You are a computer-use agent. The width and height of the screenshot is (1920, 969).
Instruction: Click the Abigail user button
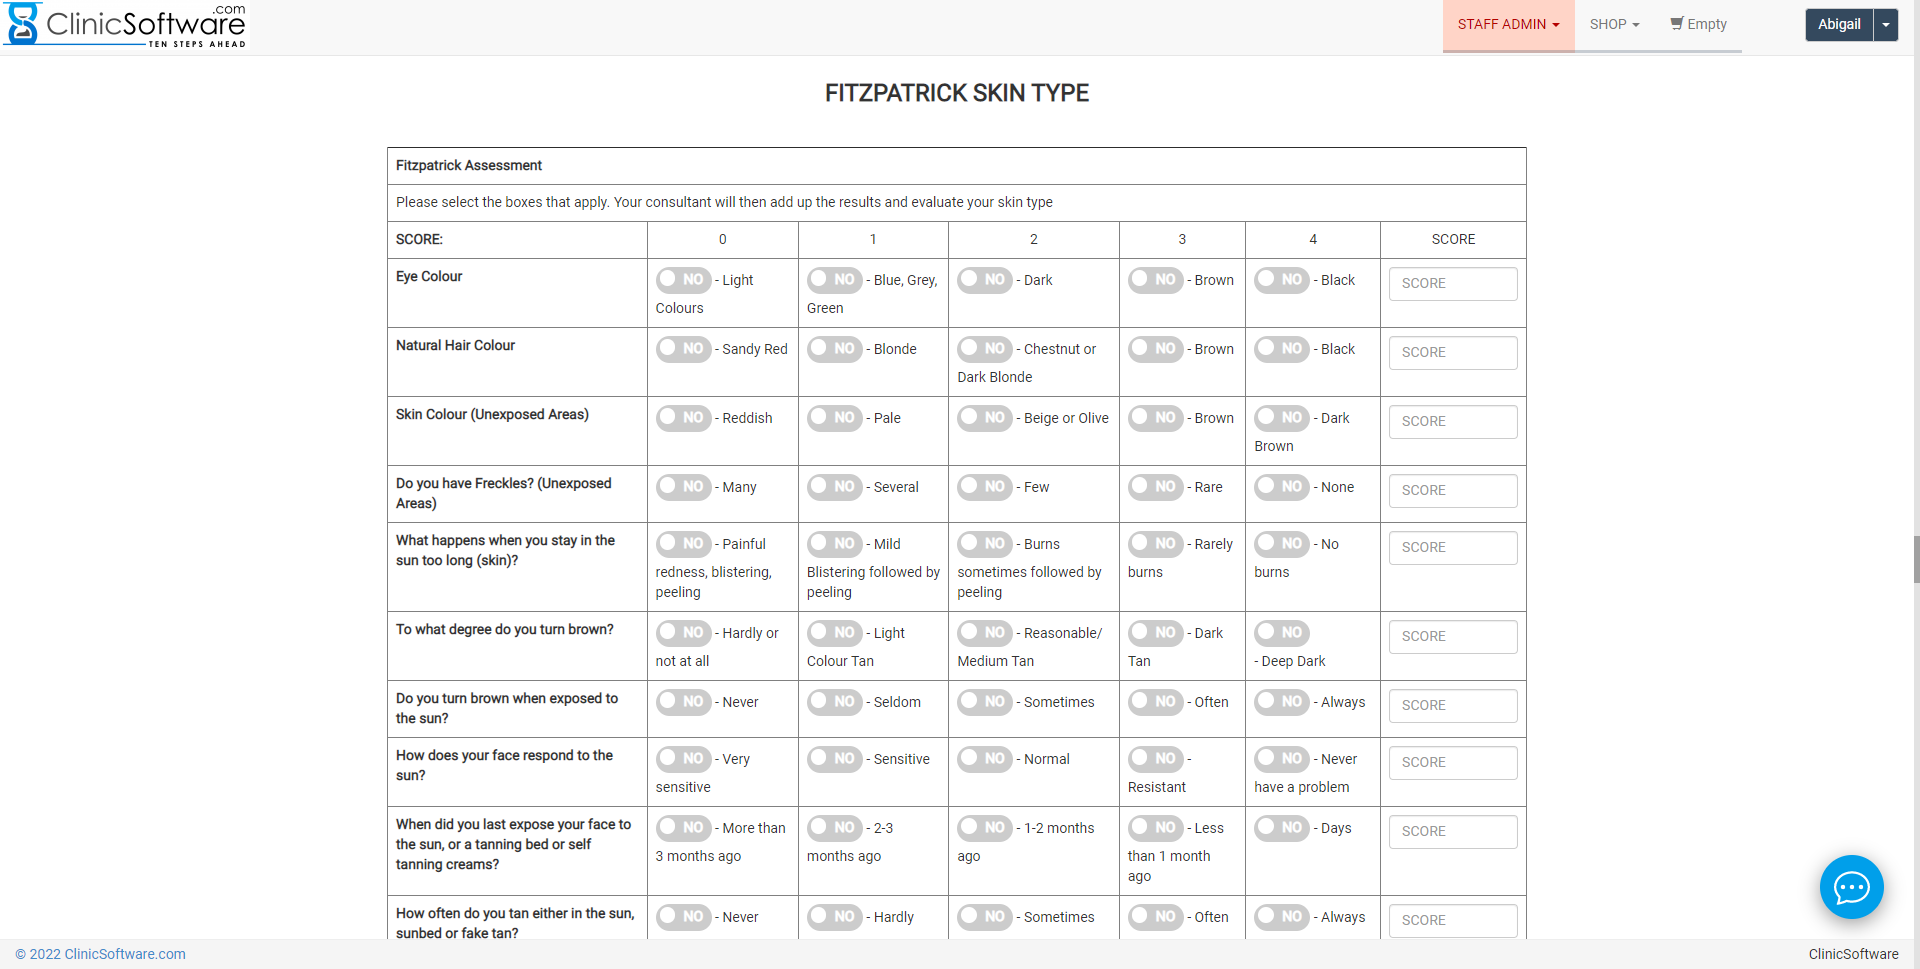pyautogui.click(x=1838, y=25)
